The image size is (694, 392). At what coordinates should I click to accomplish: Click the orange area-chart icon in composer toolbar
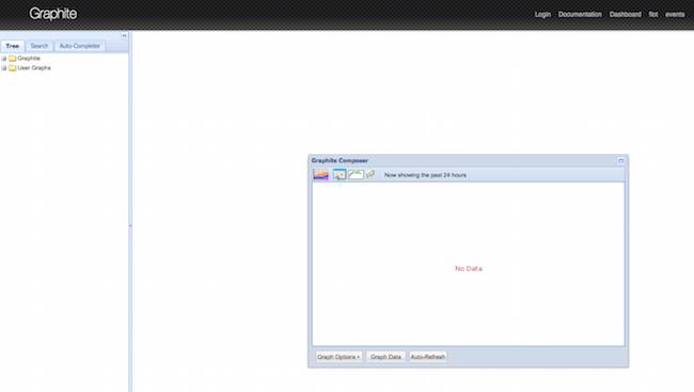[x=321, y=175]
